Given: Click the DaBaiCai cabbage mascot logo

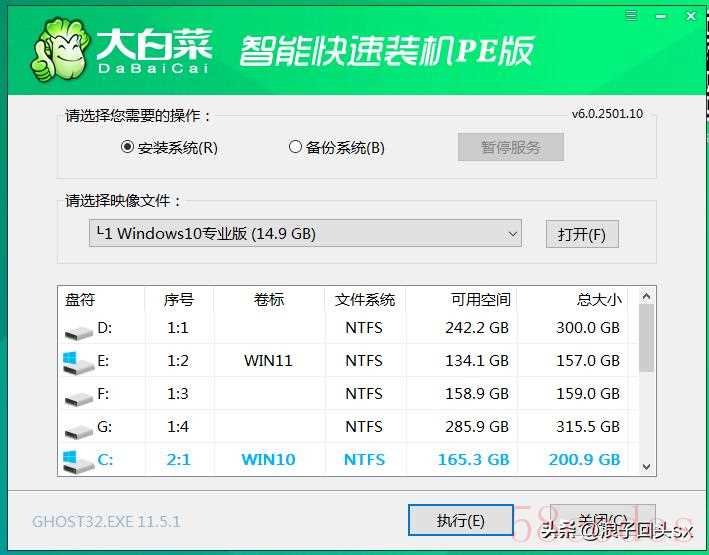Looking at the screenshot, I should click(x=60, y=49).
